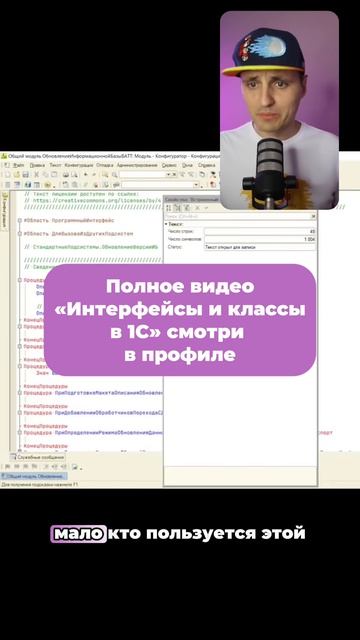Collapse the ПрограммныйИнтерфейс code region
Image resolution: width=360 pixels, height=640 pixels.
click(20, 220)
